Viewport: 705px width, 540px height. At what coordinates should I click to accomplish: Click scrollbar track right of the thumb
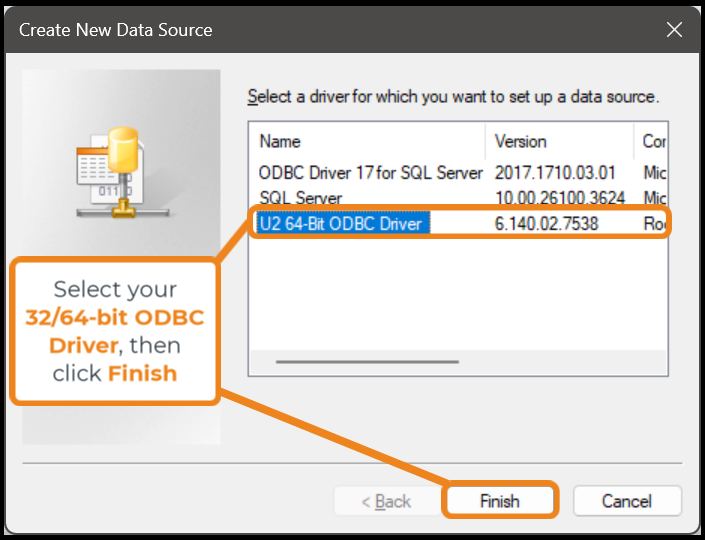[562, 361]
